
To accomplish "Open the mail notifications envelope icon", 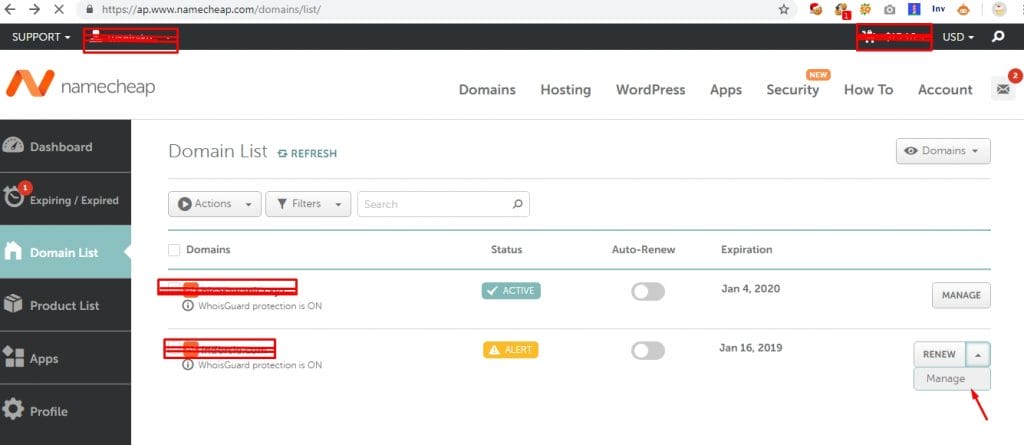I will 1002,89.
